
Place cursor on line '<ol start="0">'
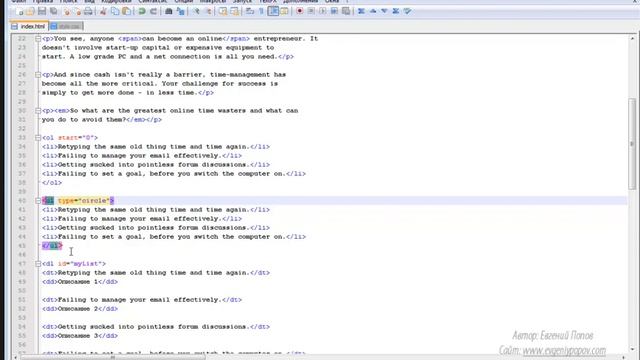tap(70, 138)
